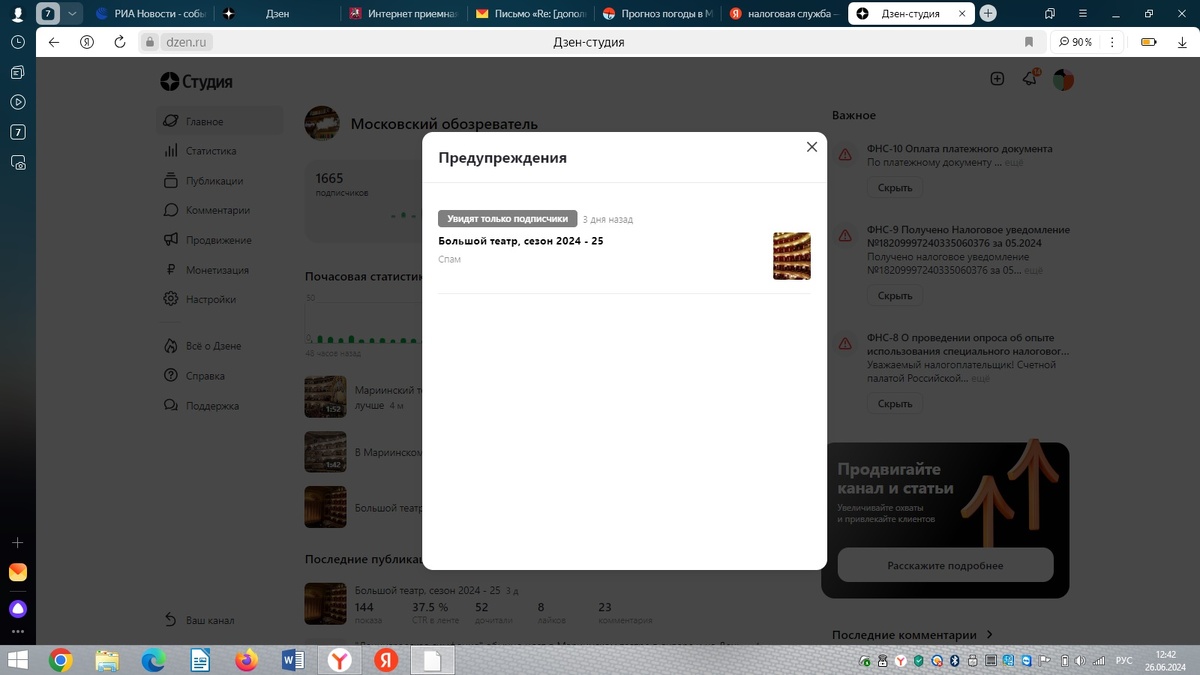Open the Большой театр post thumbnail in the dialog
The image size is (1200, 675).
[x=792, y=256]
